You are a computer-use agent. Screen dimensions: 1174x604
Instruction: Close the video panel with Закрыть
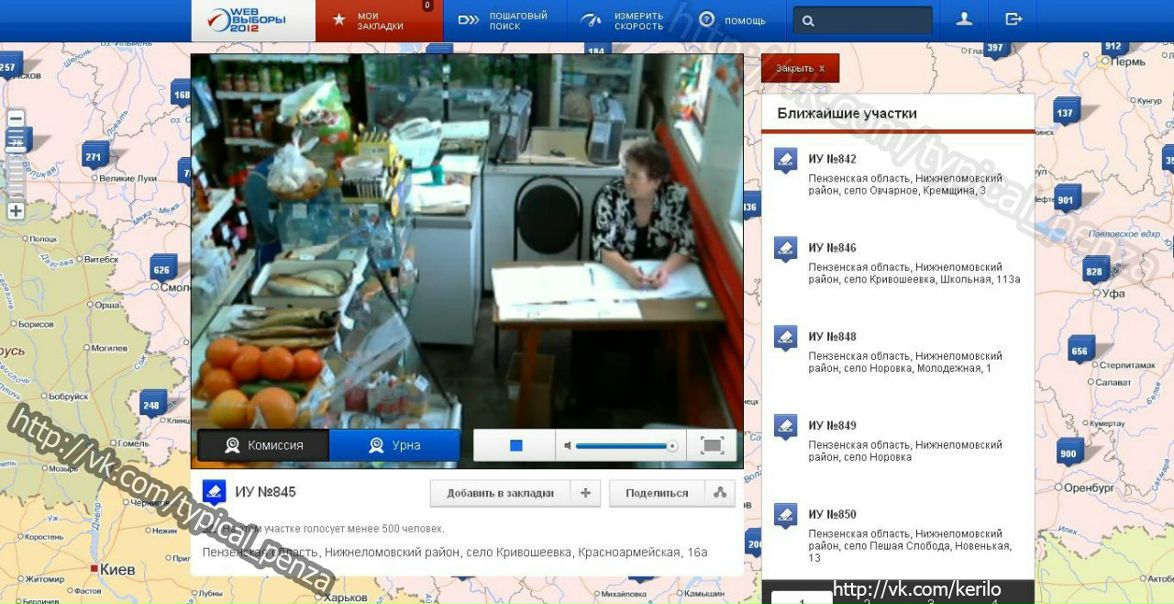pyautogui.click(x=800, y=69)
